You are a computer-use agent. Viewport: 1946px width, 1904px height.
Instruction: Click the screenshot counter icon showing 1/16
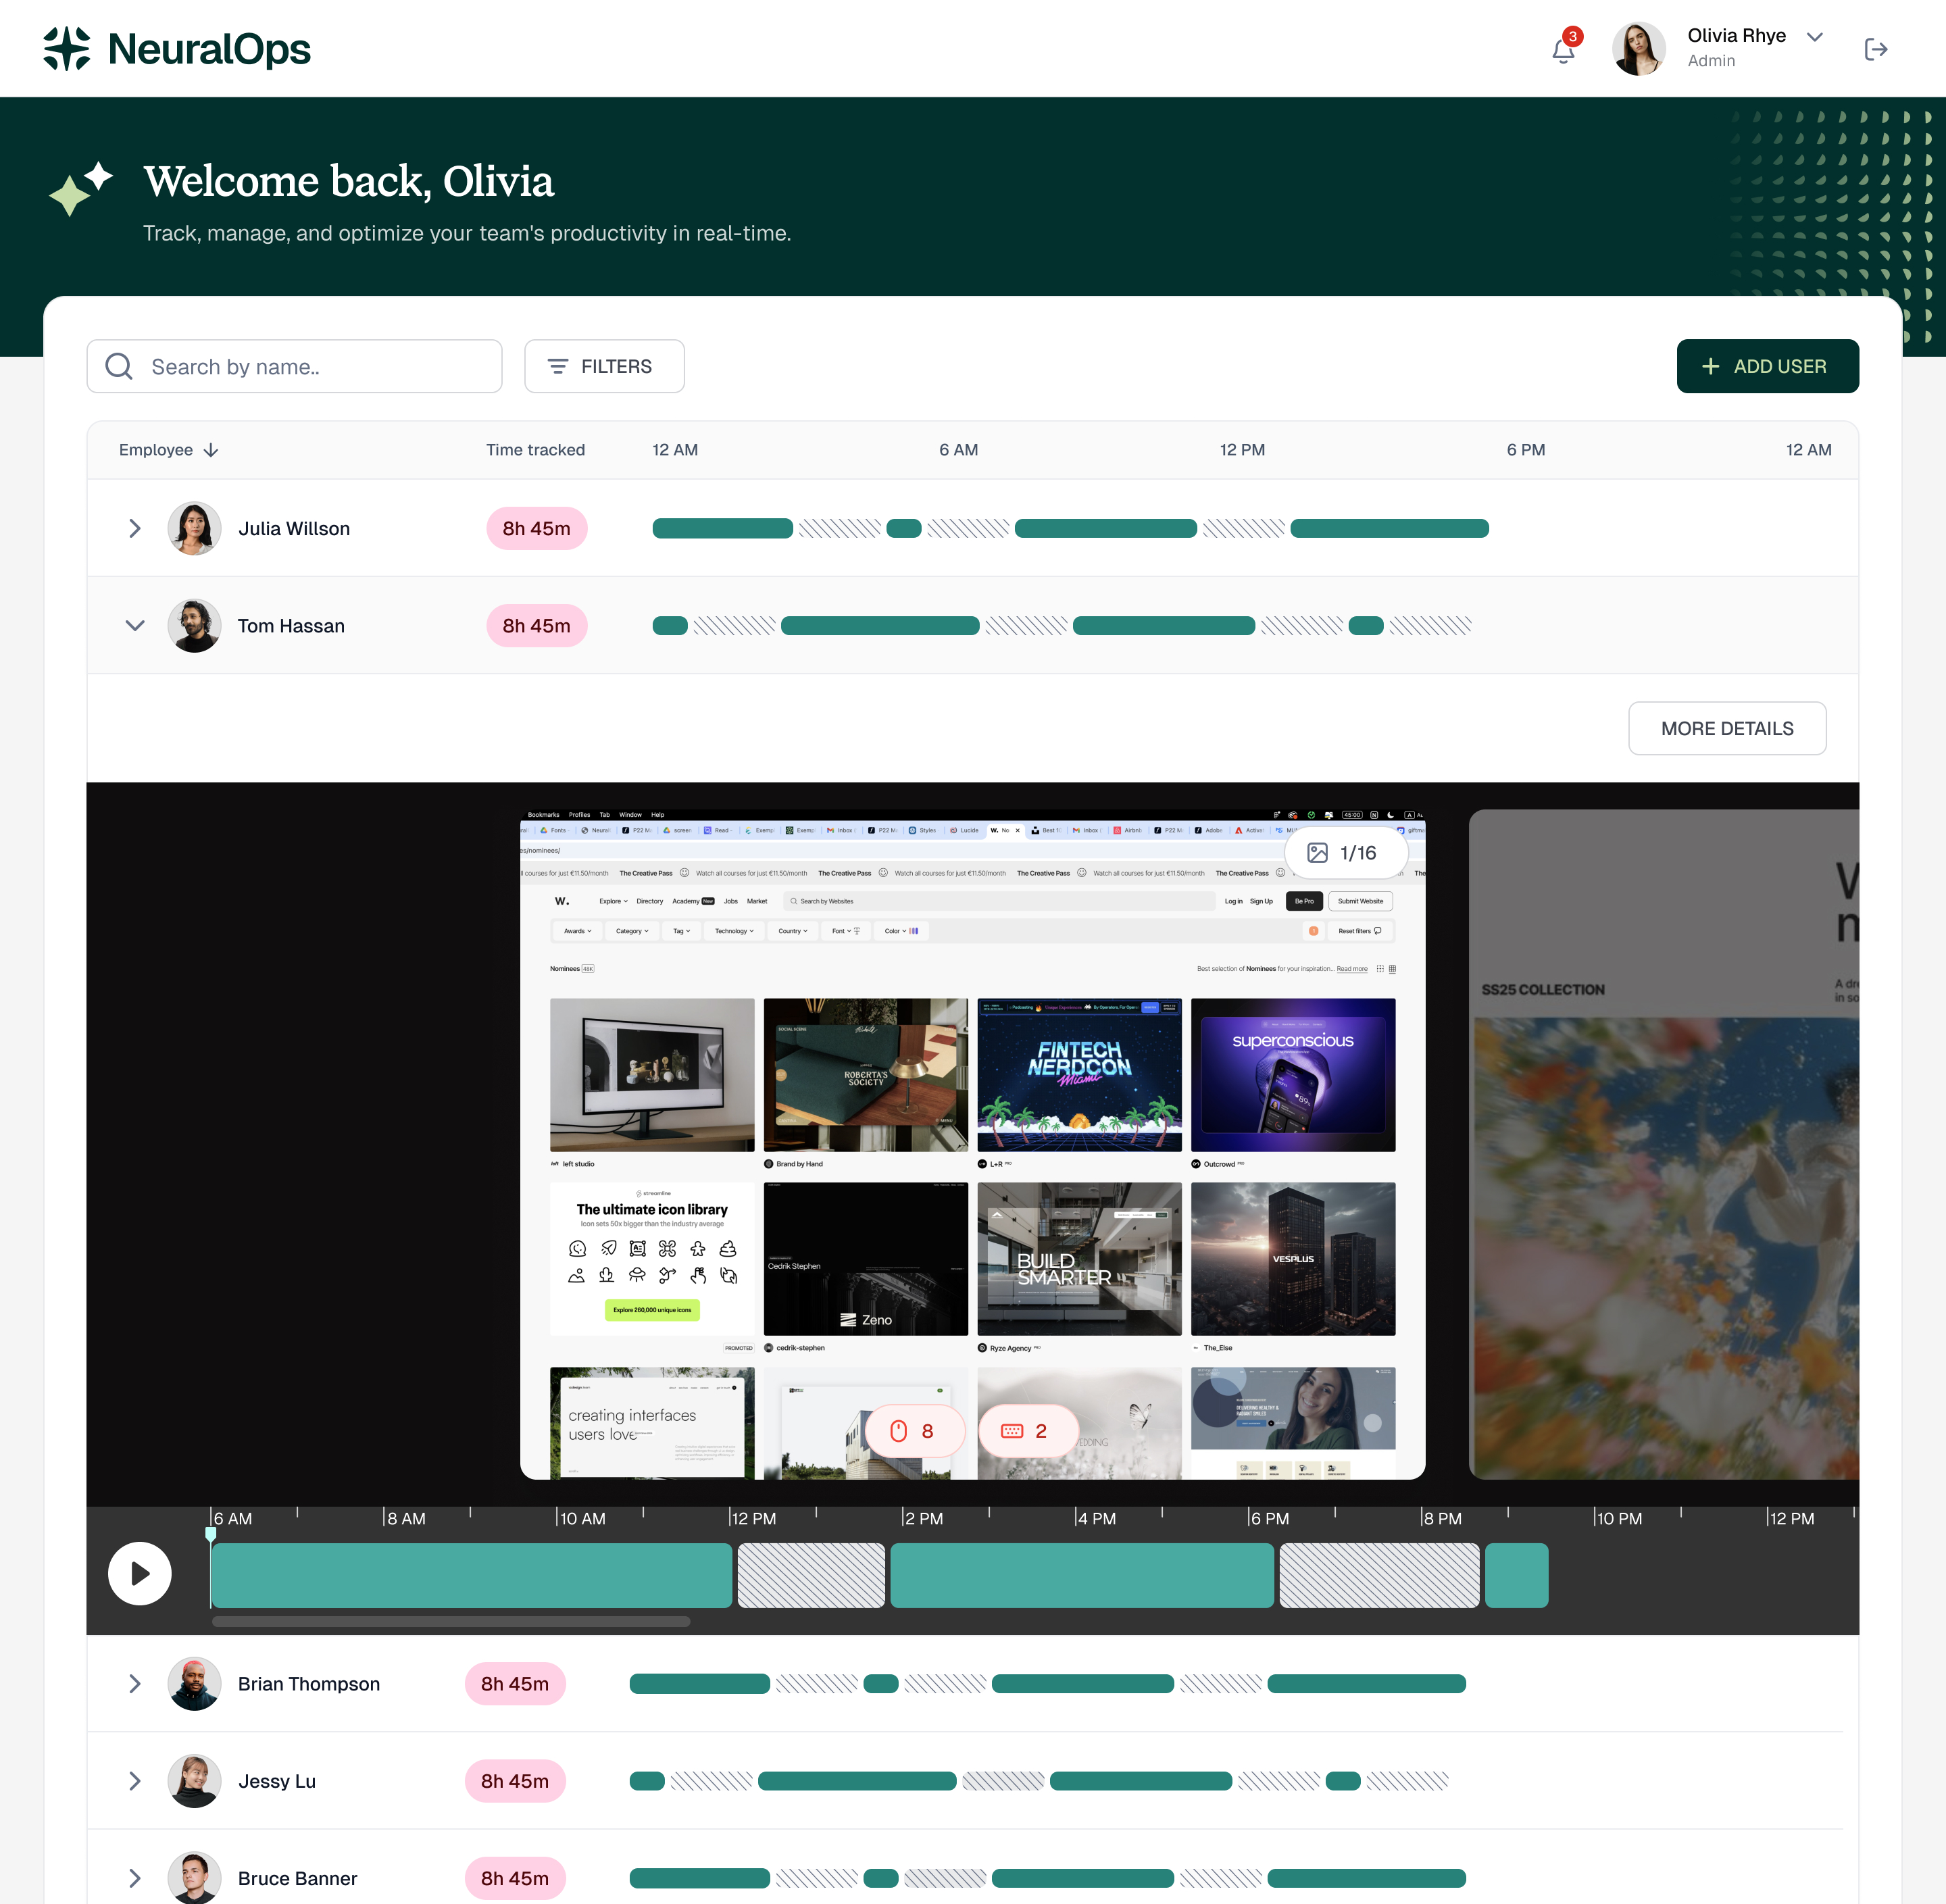[1345, 853]
